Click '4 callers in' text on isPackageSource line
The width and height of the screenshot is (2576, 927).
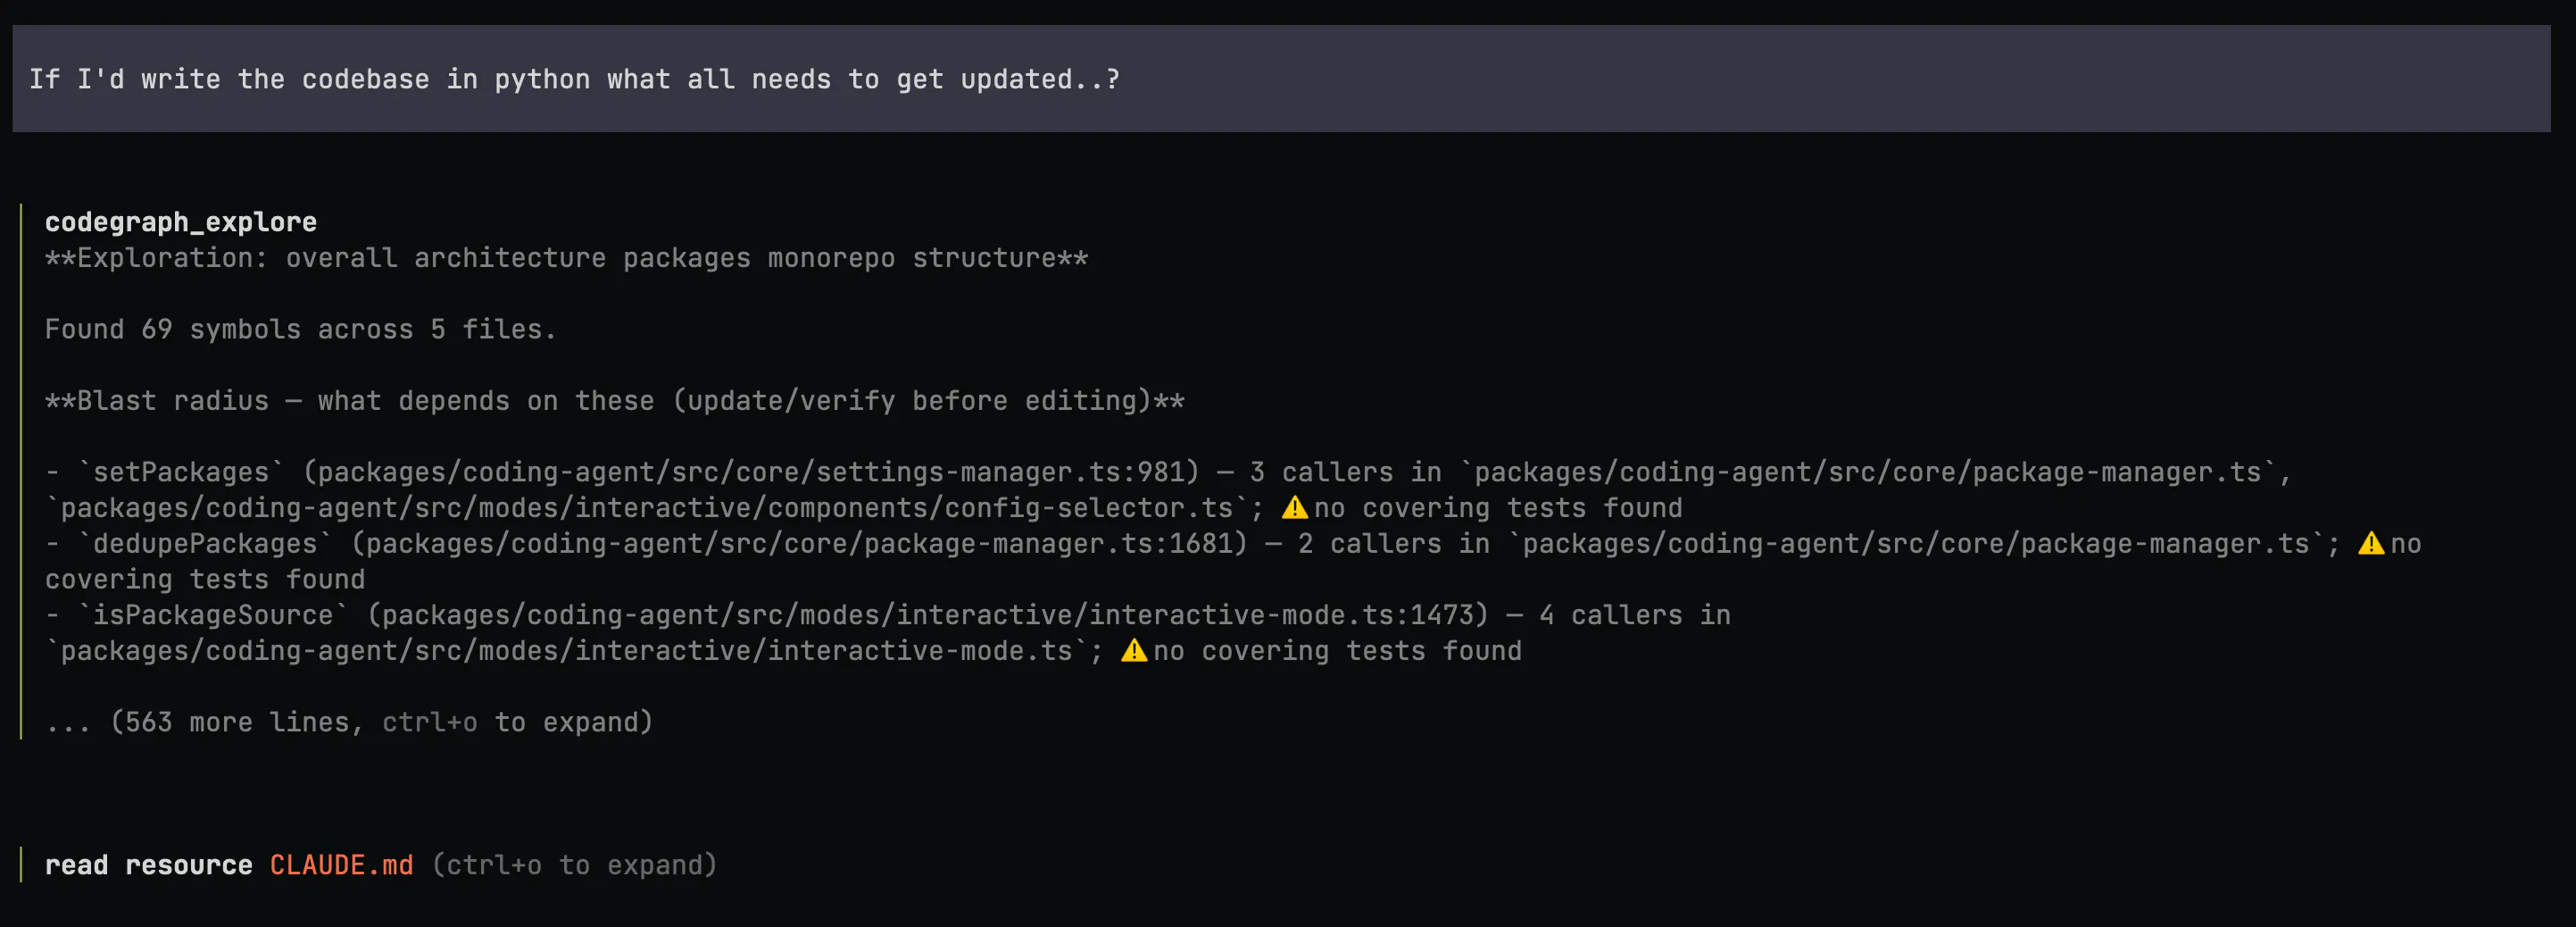1634,615
